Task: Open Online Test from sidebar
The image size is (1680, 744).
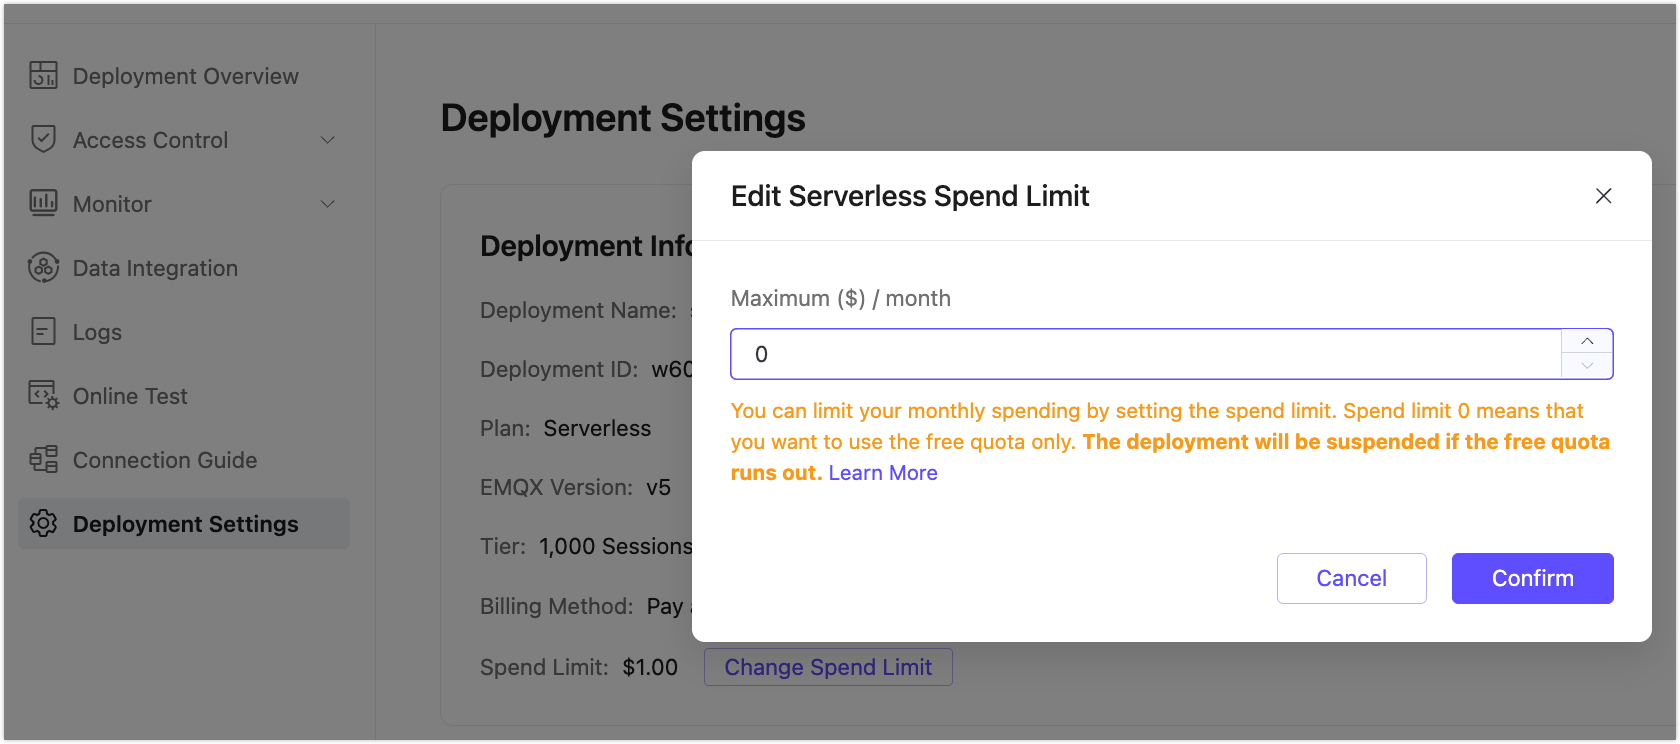Action: pos(130,396)
